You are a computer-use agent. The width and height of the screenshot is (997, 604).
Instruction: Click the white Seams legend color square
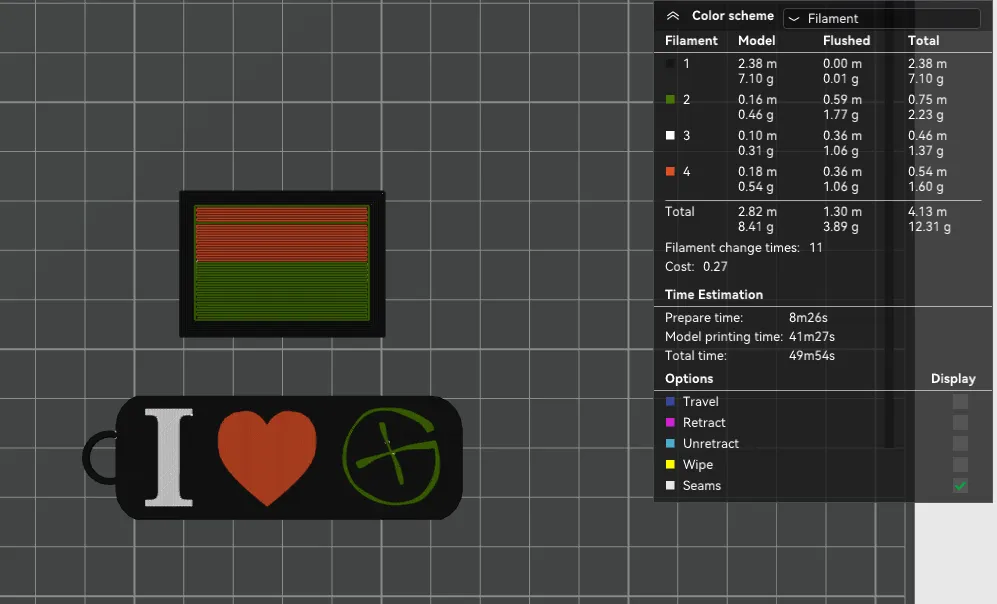click(x=670, y=485)
